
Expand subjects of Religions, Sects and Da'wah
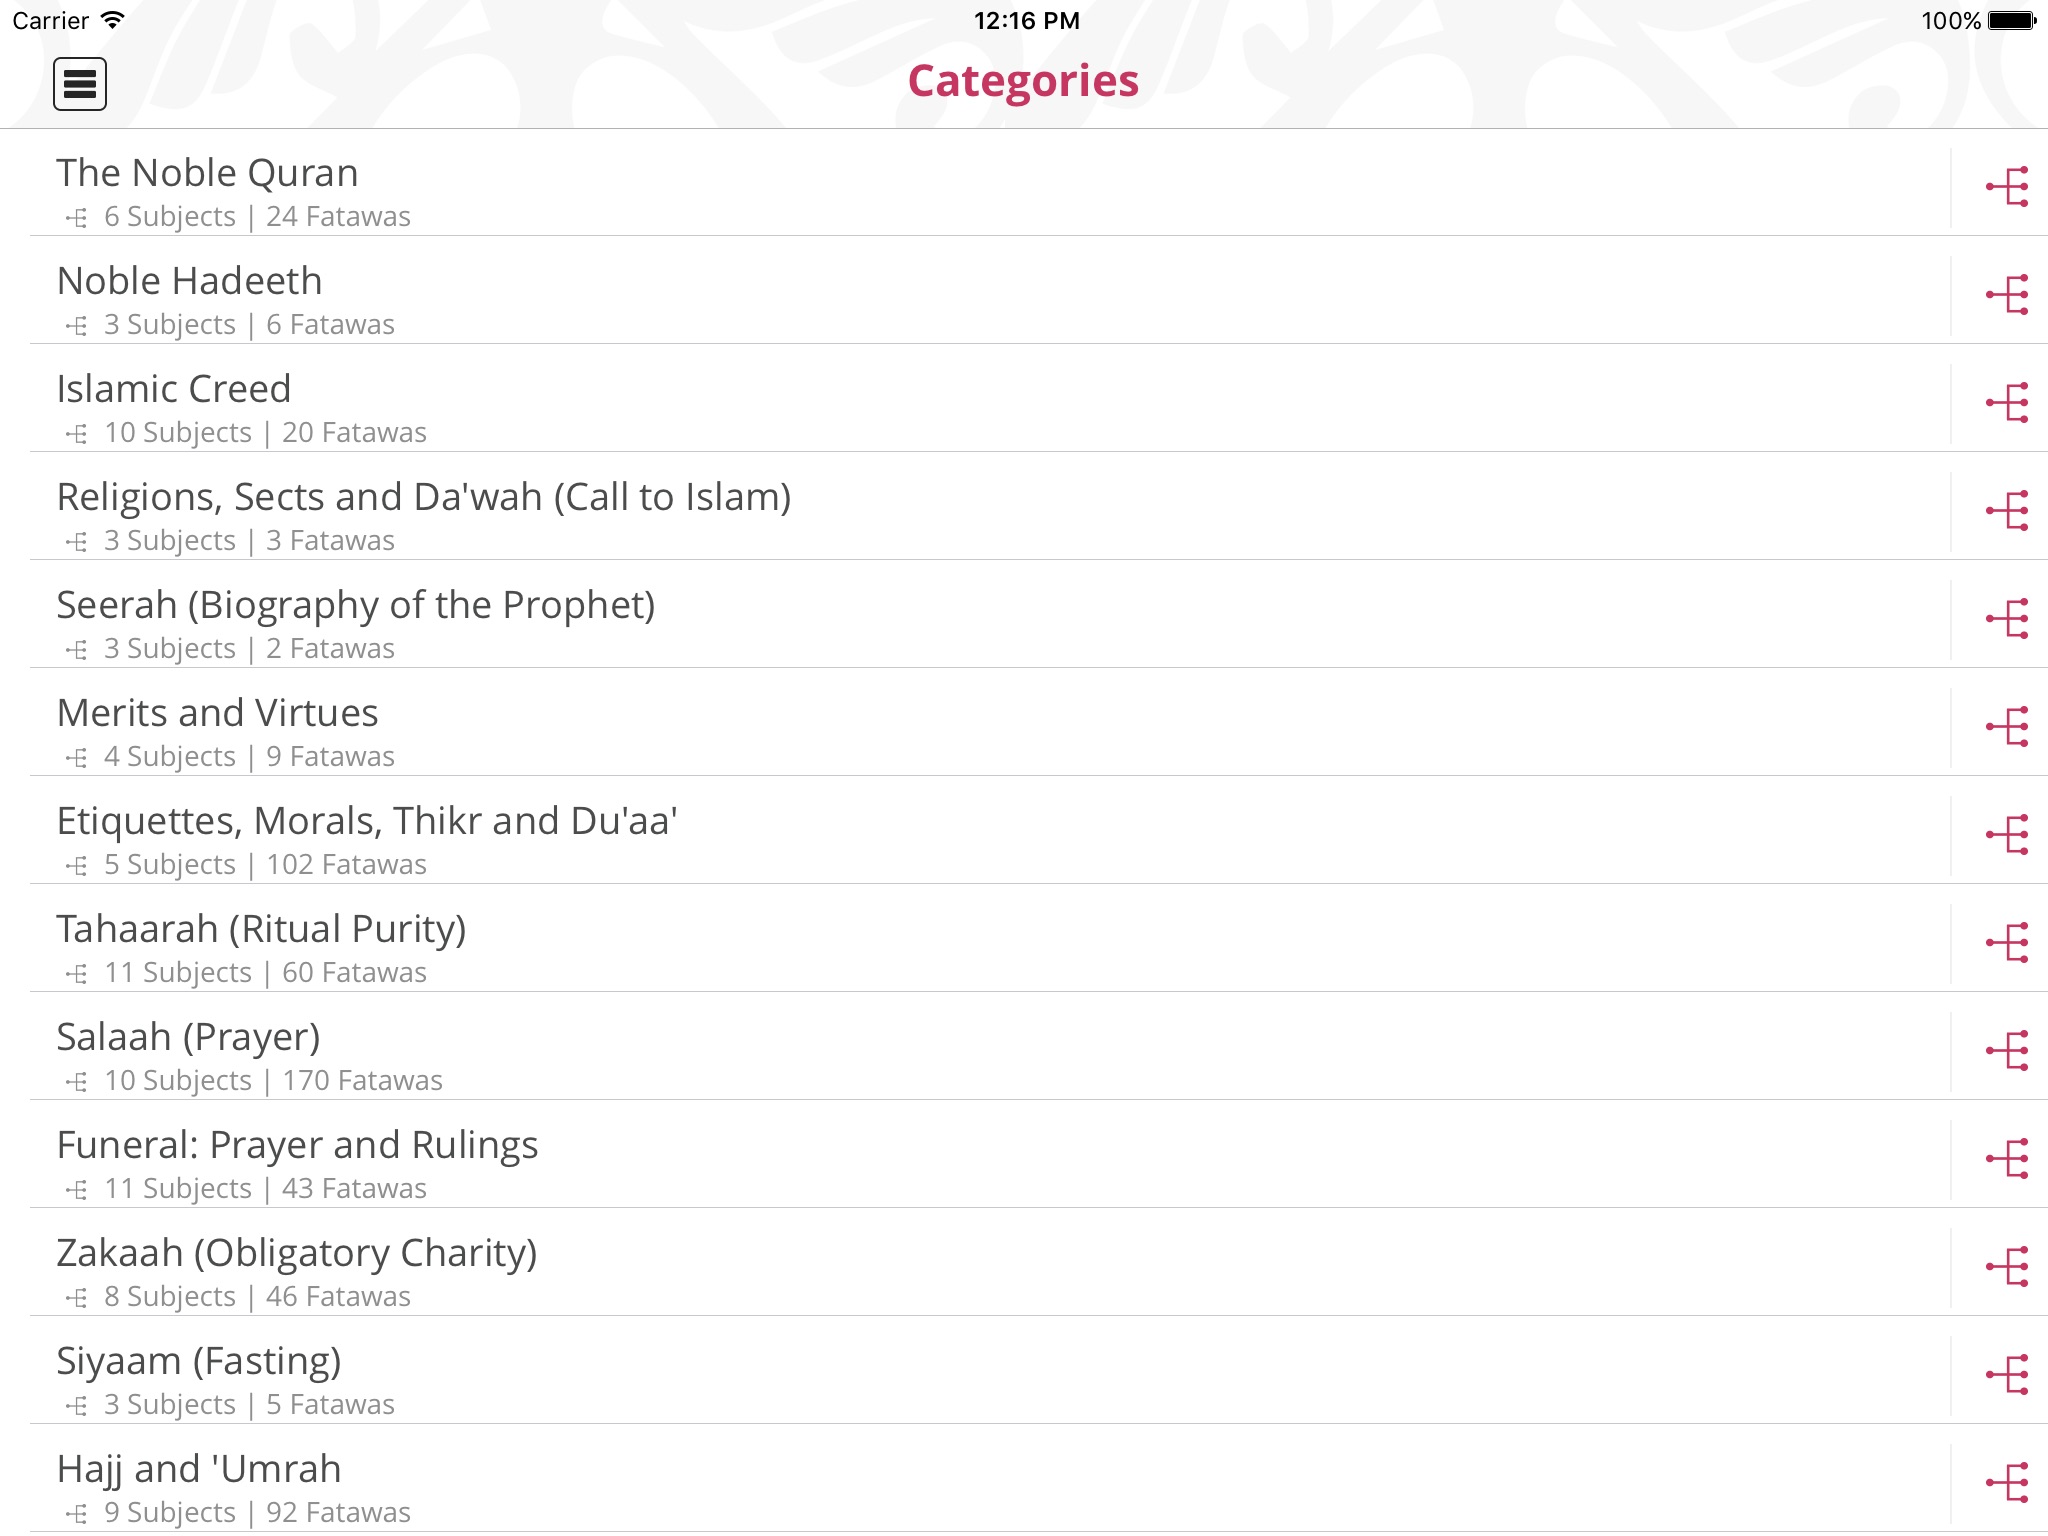[2006, 511]
